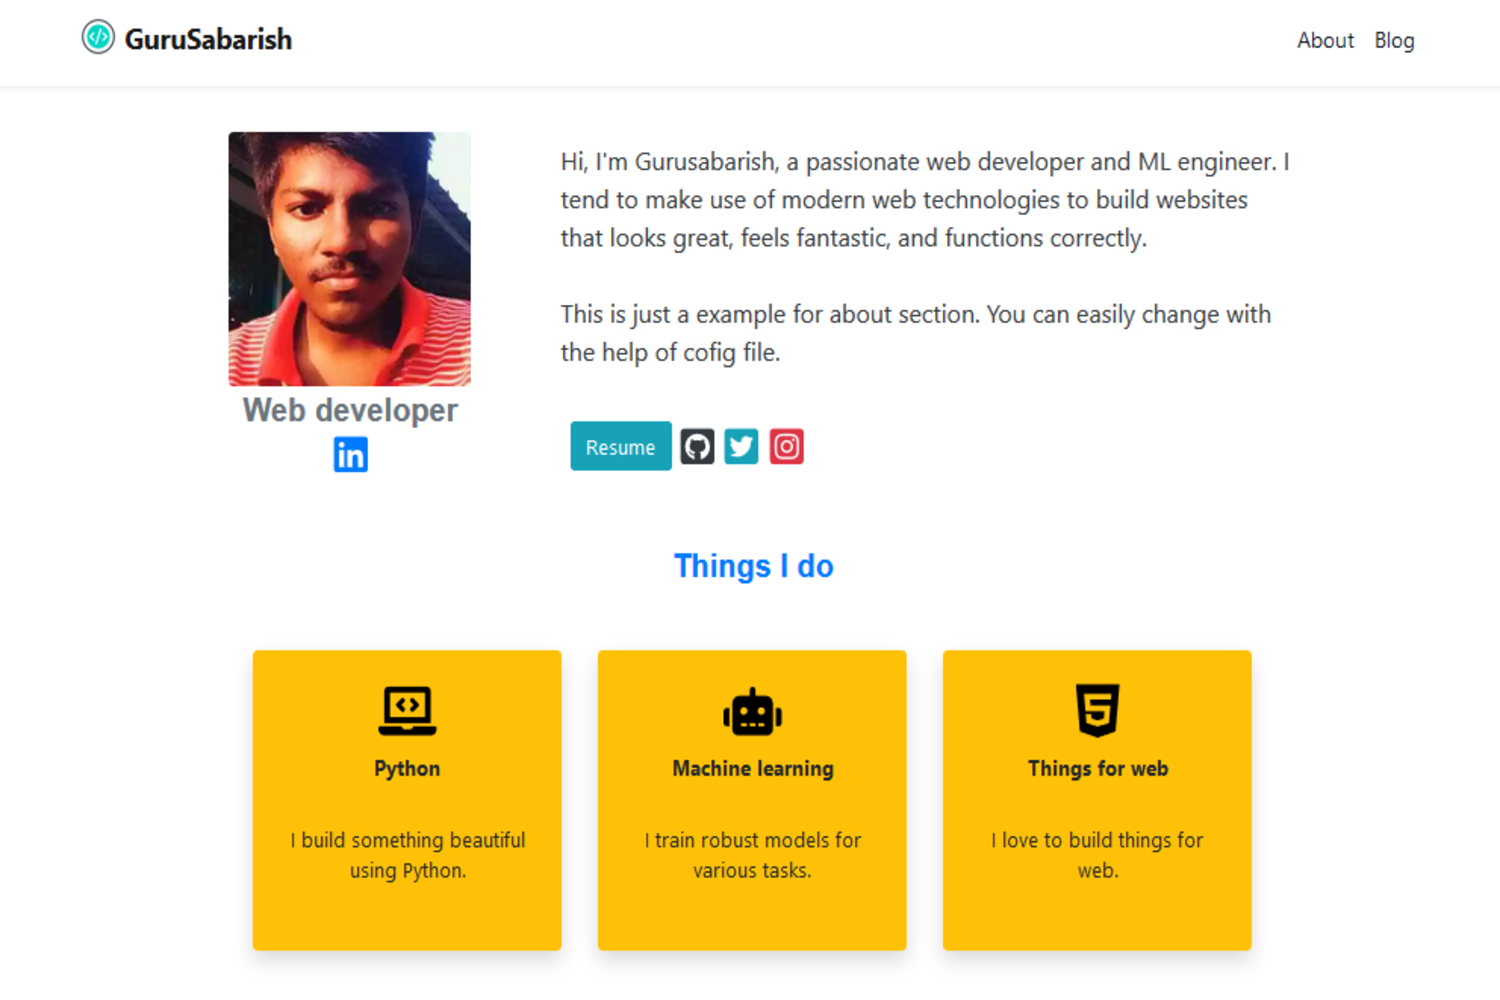This screenshot has width=1500, height=1000.
Task: Click the Things I do heading
Action: tap(753, 566)
